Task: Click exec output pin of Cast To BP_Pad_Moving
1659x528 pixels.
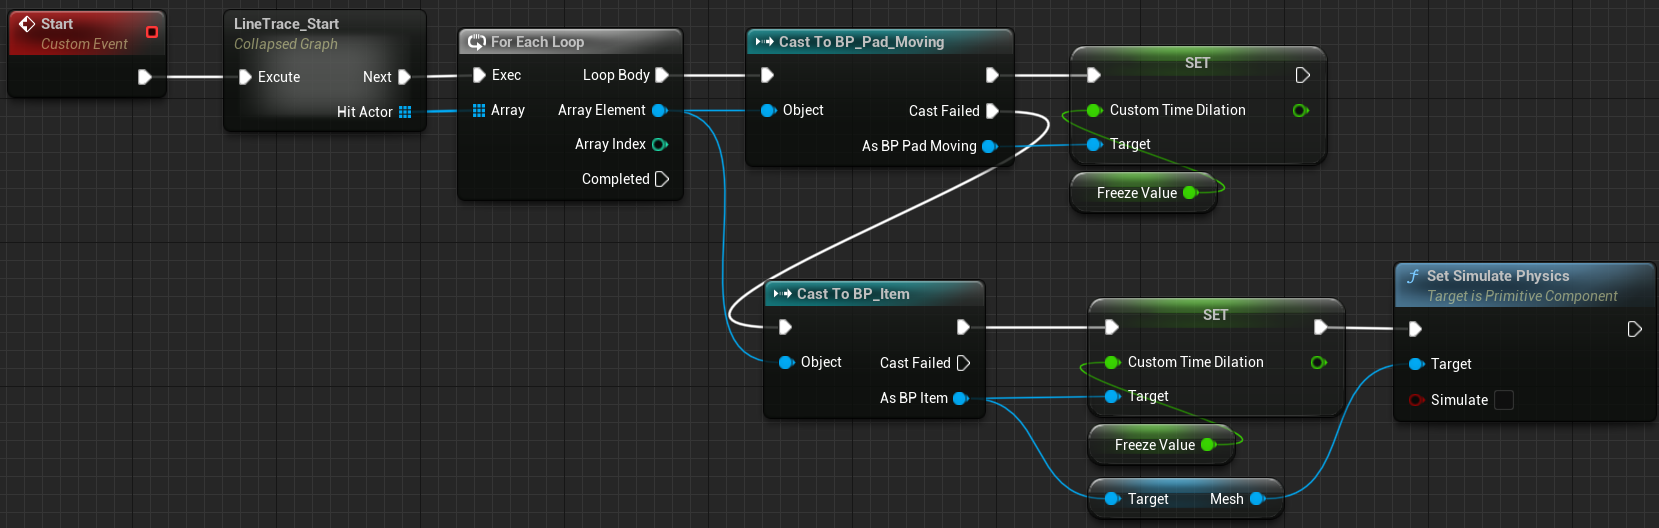Action: point(992,75)
